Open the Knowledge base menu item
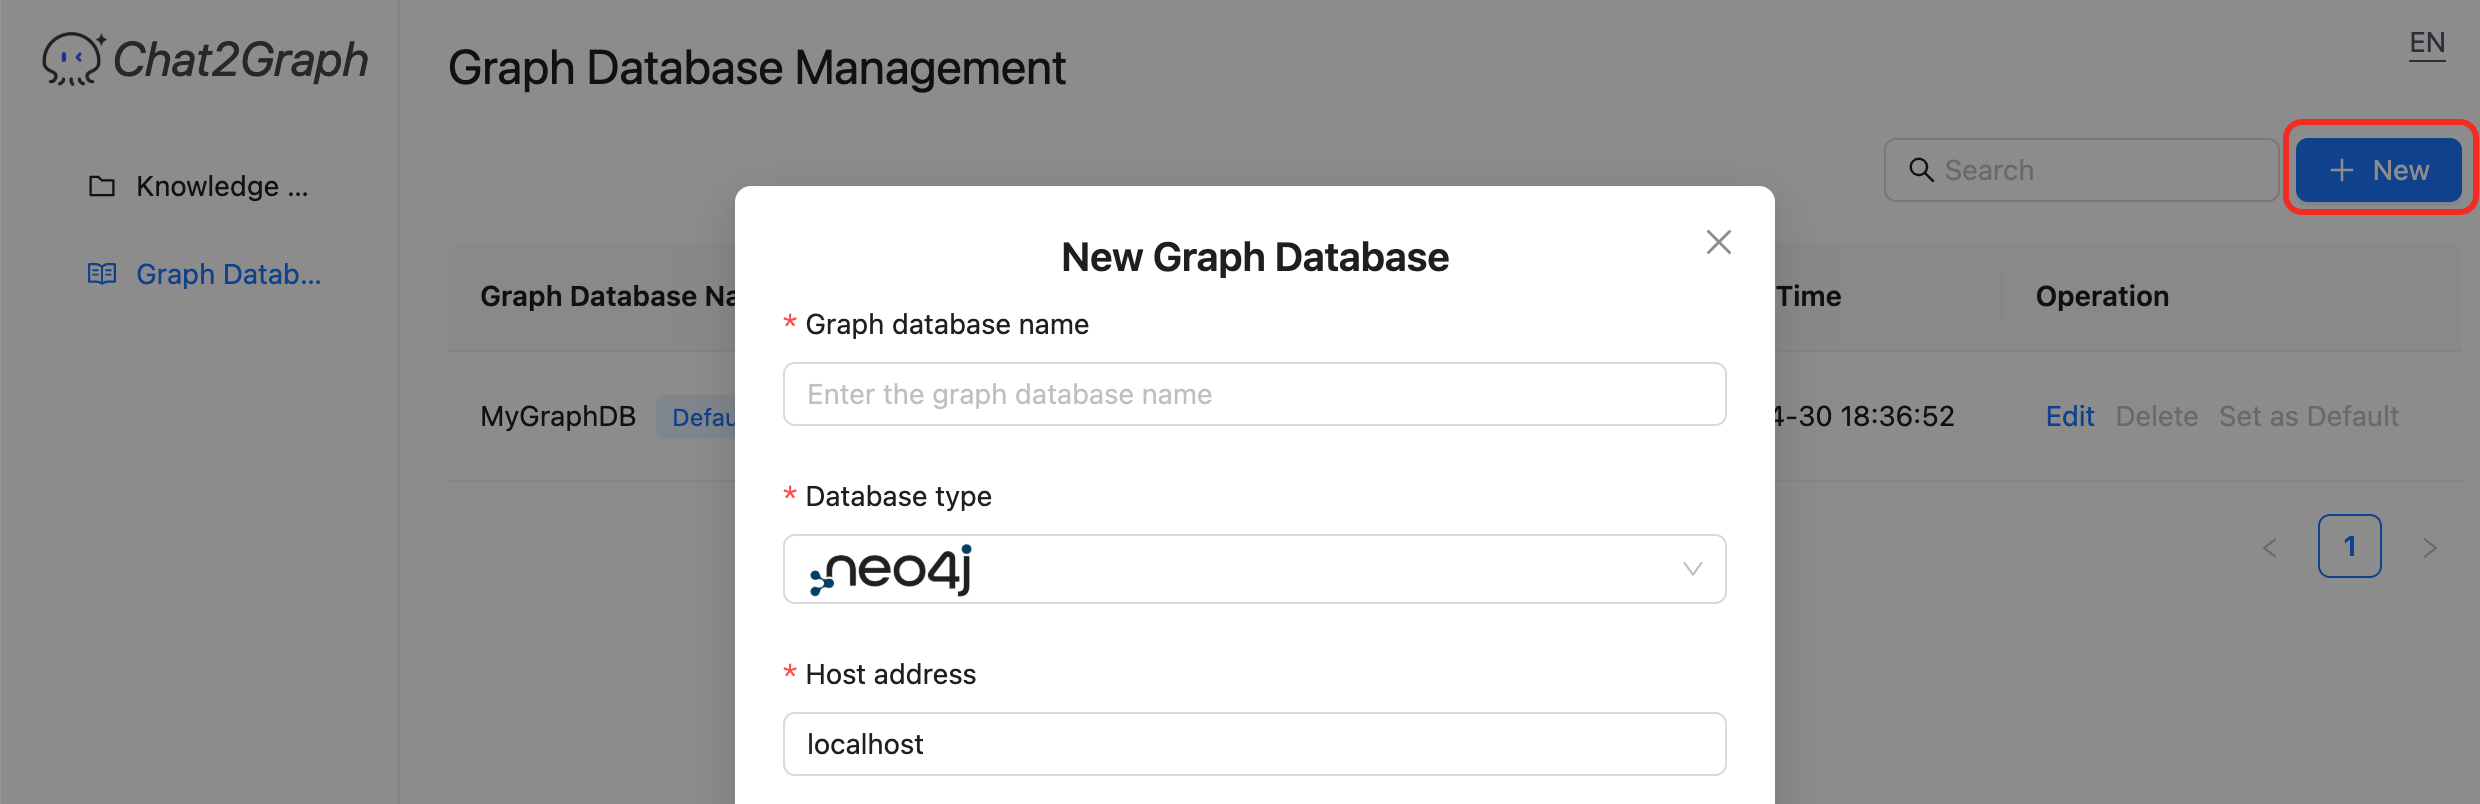The image size is (2480, 804). (x=222, y=187)
